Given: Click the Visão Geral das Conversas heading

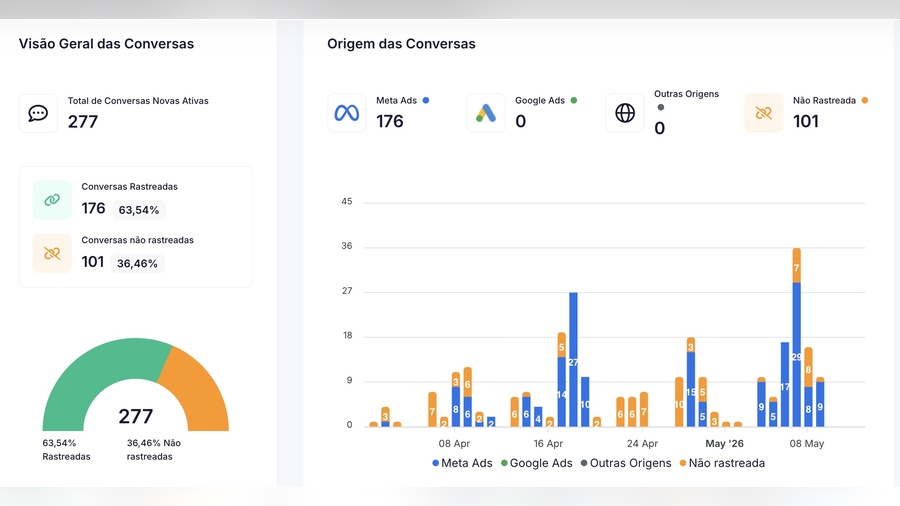Looking at the screenshot, I should pyautogui.click(x=106, y=44).
